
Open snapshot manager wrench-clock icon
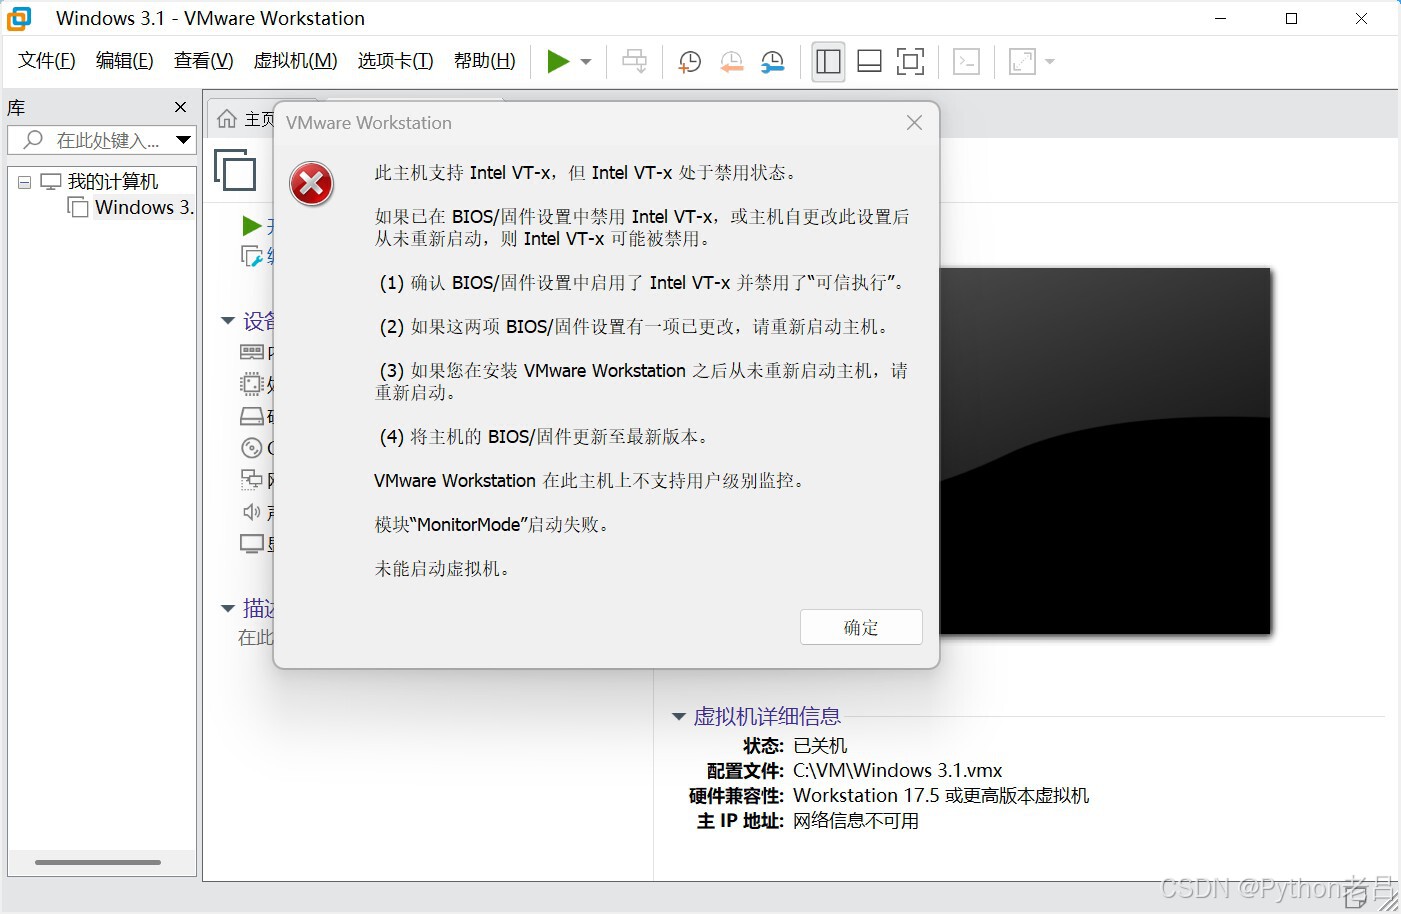click(772, 62)
